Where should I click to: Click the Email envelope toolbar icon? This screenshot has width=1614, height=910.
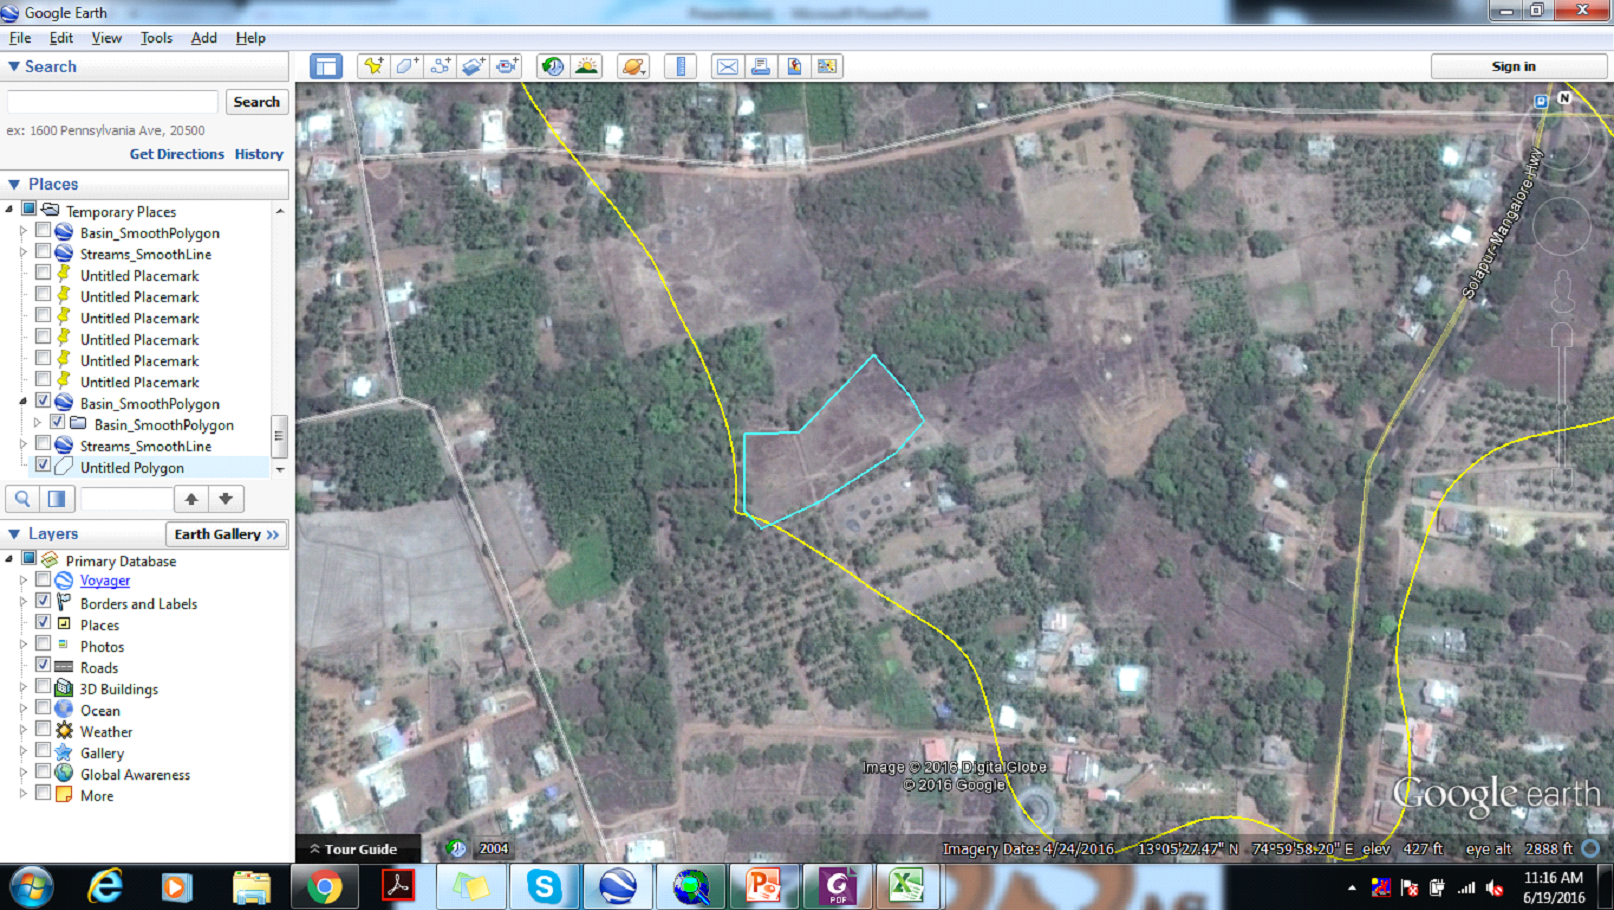pos(727,66)
